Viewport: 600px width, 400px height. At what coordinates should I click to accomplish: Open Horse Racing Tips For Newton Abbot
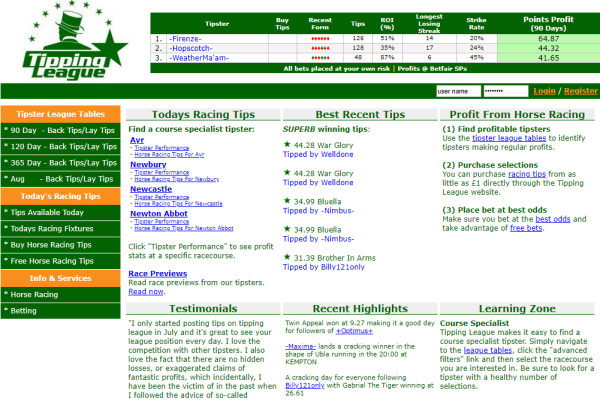[x=184, y=228]
